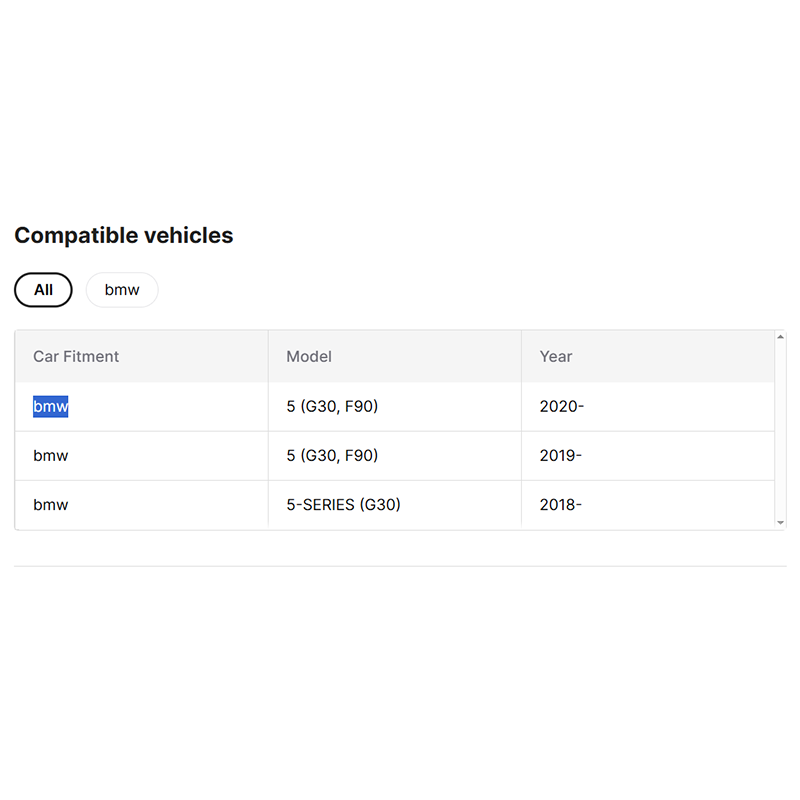Click the "Model" column header

tap(309, 356)
